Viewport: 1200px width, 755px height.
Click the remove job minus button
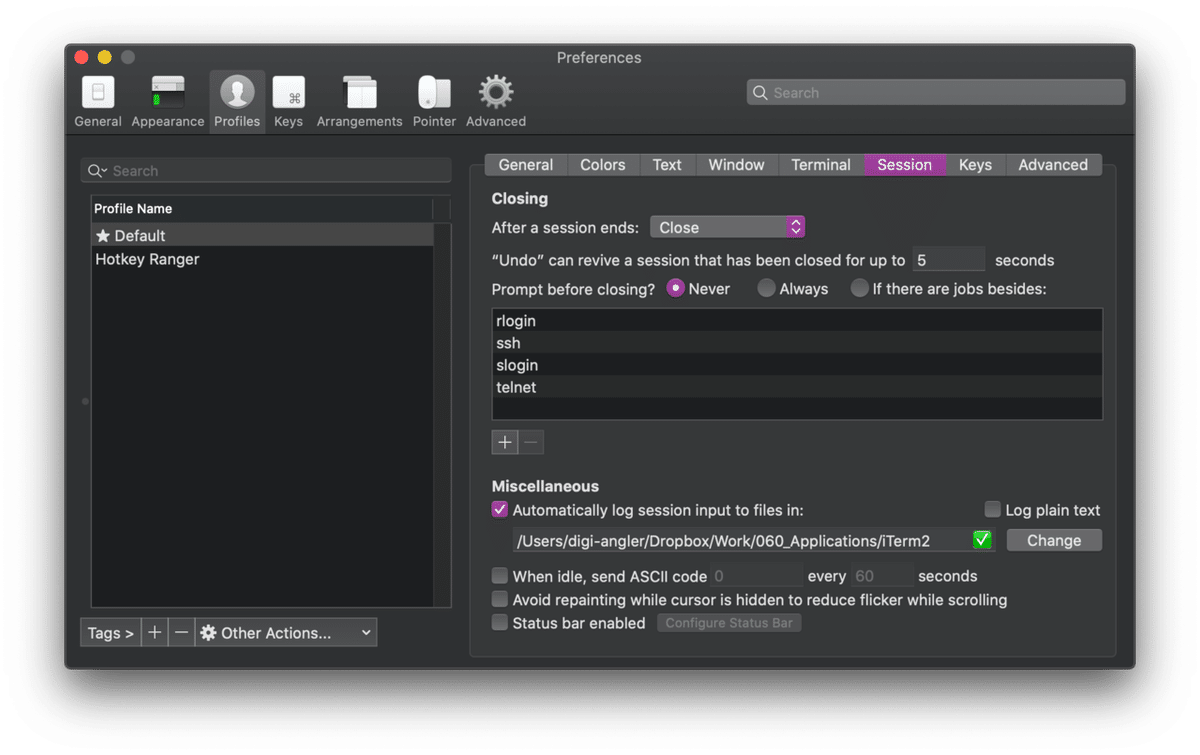click(x=531, y=442)
